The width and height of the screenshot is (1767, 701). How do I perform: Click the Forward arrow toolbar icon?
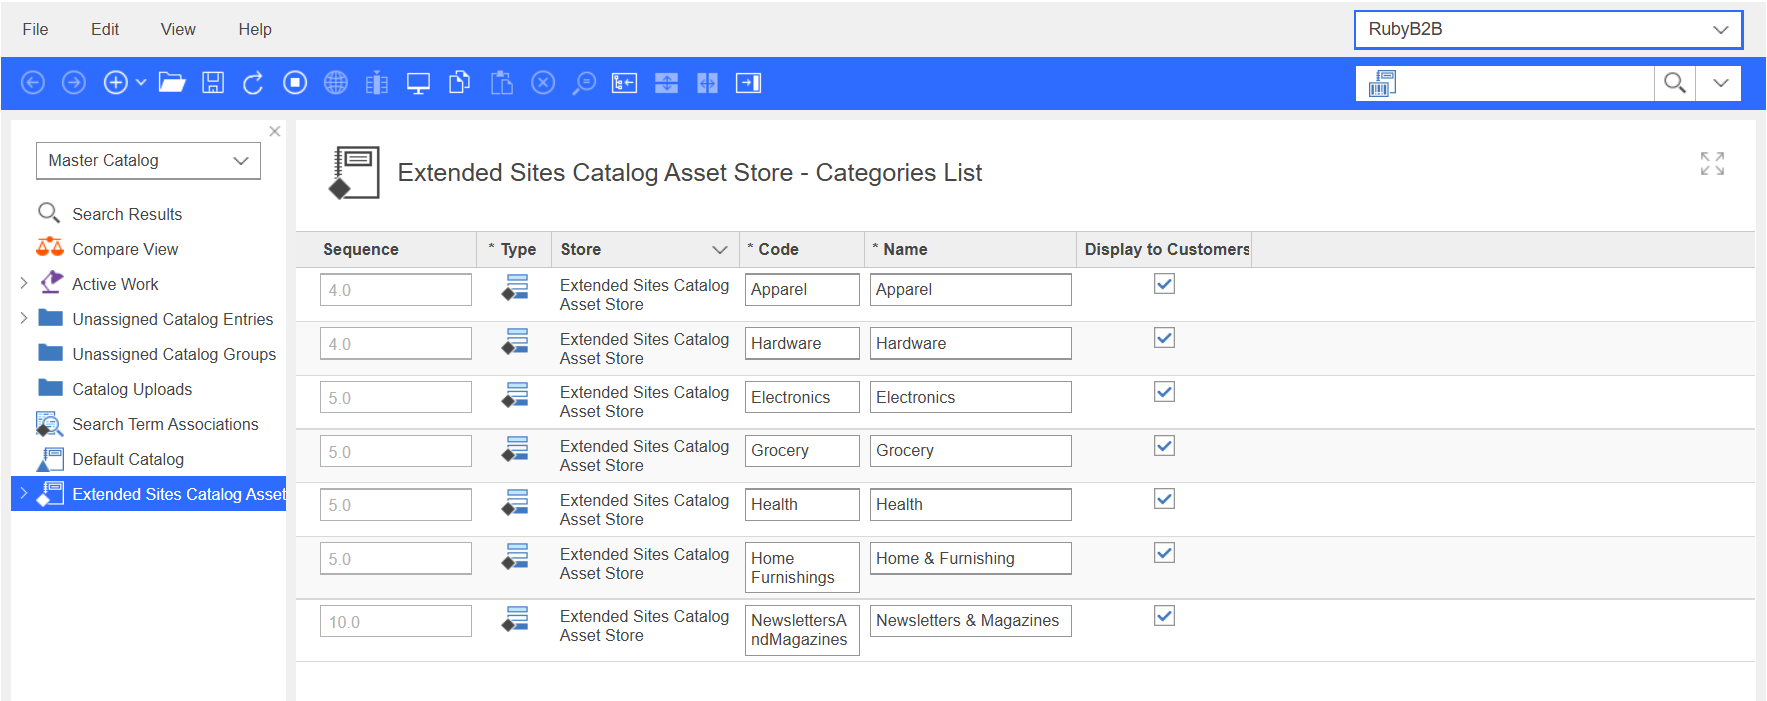[74, 83]
